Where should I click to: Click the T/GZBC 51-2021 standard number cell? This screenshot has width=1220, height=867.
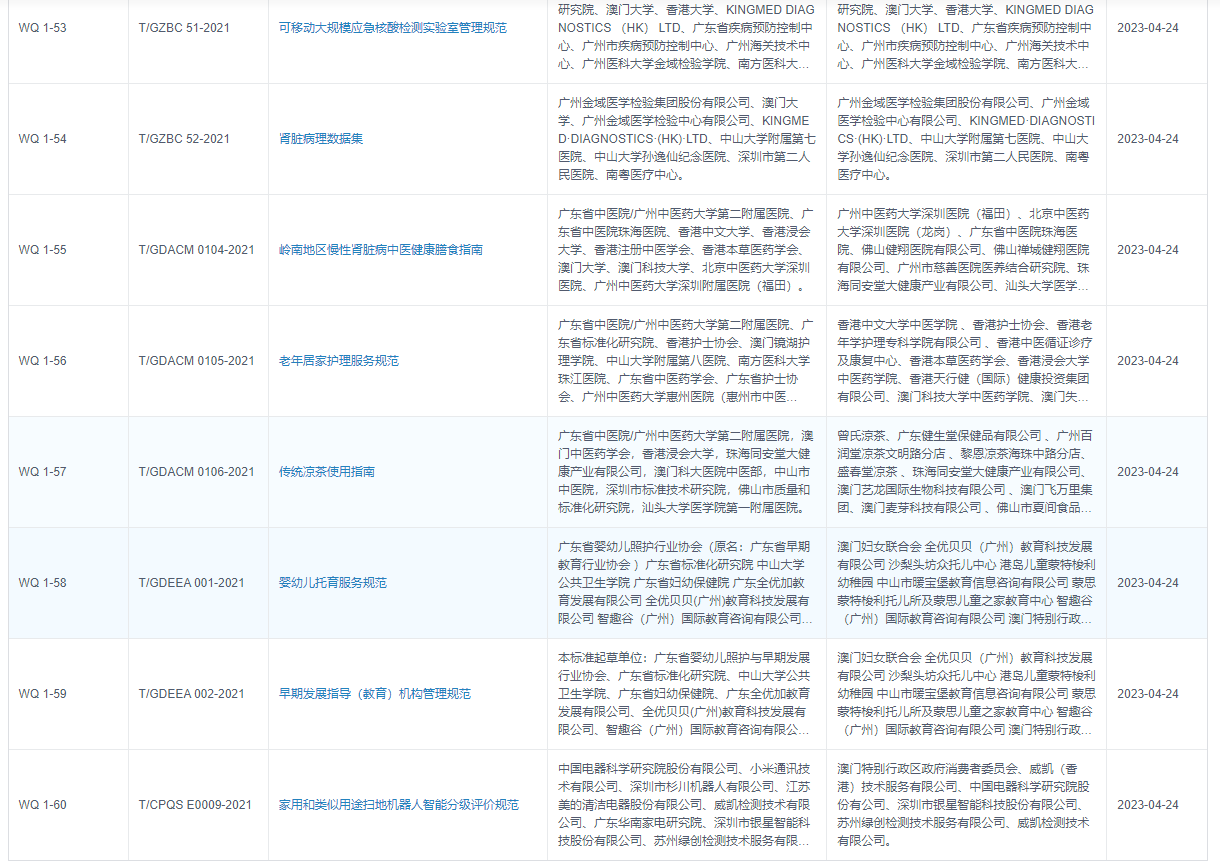click(183, 28)
